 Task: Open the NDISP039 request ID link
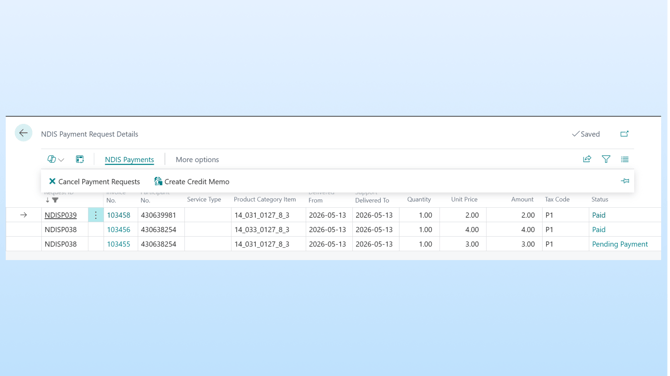coord(61,215)
